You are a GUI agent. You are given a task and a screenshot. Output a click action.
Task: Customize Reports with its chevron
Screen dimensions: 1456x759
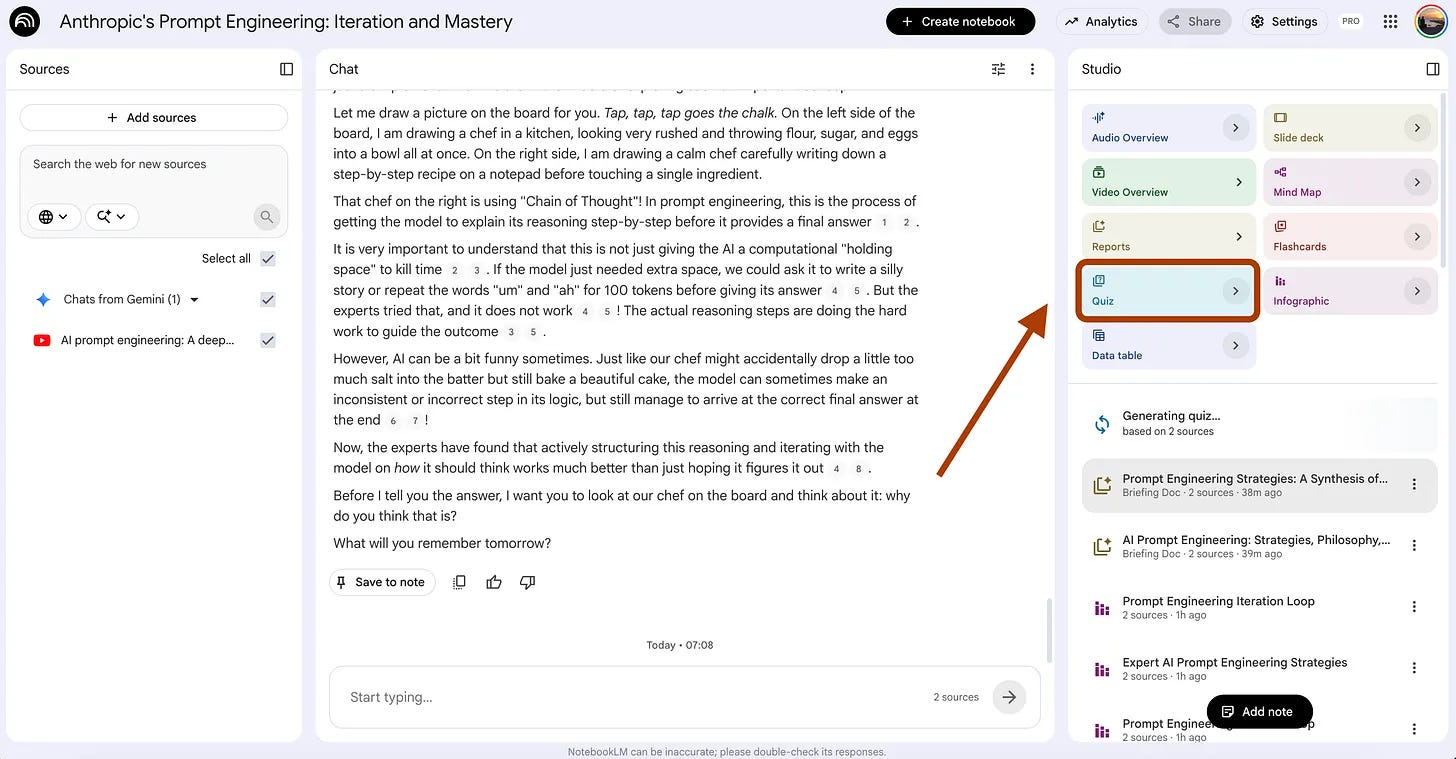[1238, 237]
